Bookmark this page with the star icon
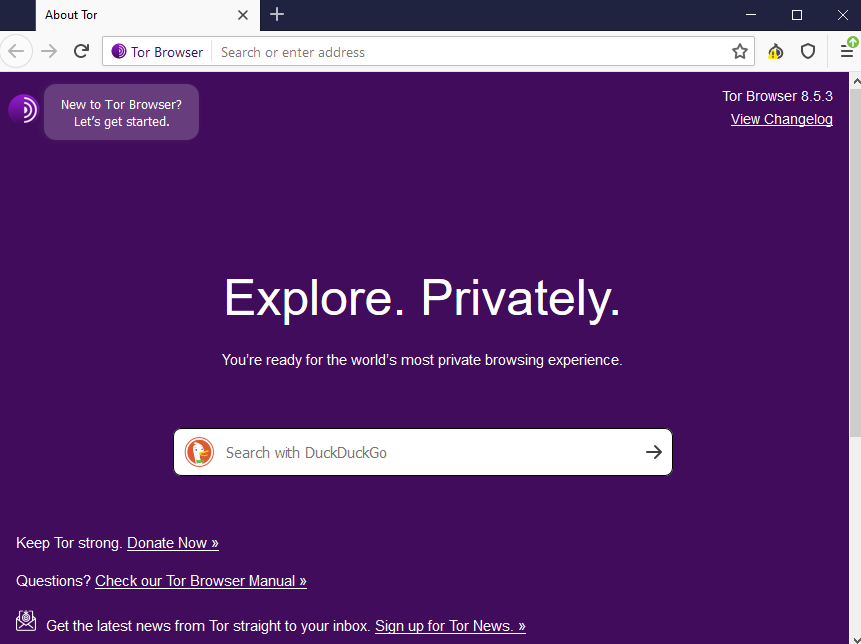861x644 pixels. pos(740,52)
